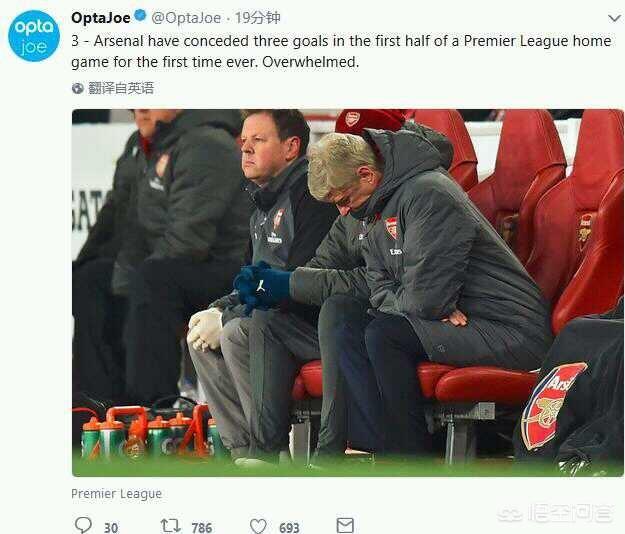This screenshot has height=534, width=625.
Task: Click the globe translation icon
Action: click(78, 88)
